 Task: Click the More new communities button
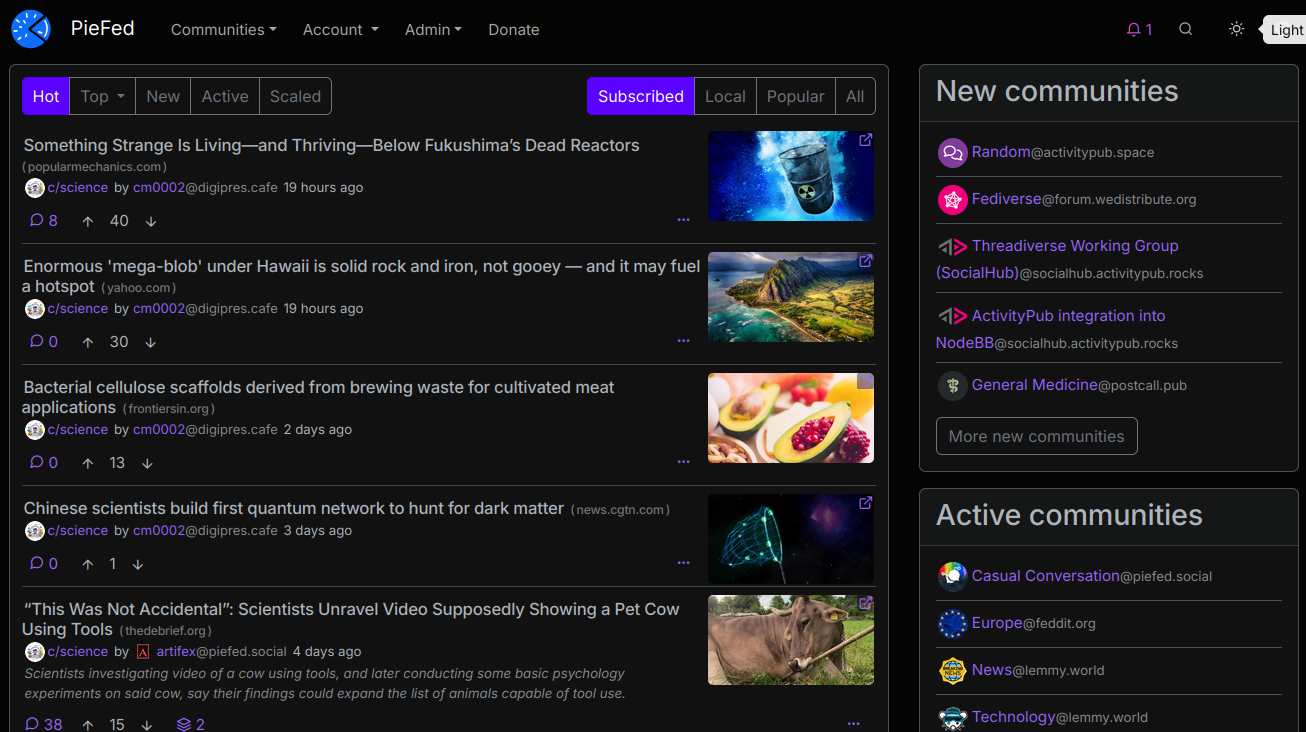(x=1036, y=436)
